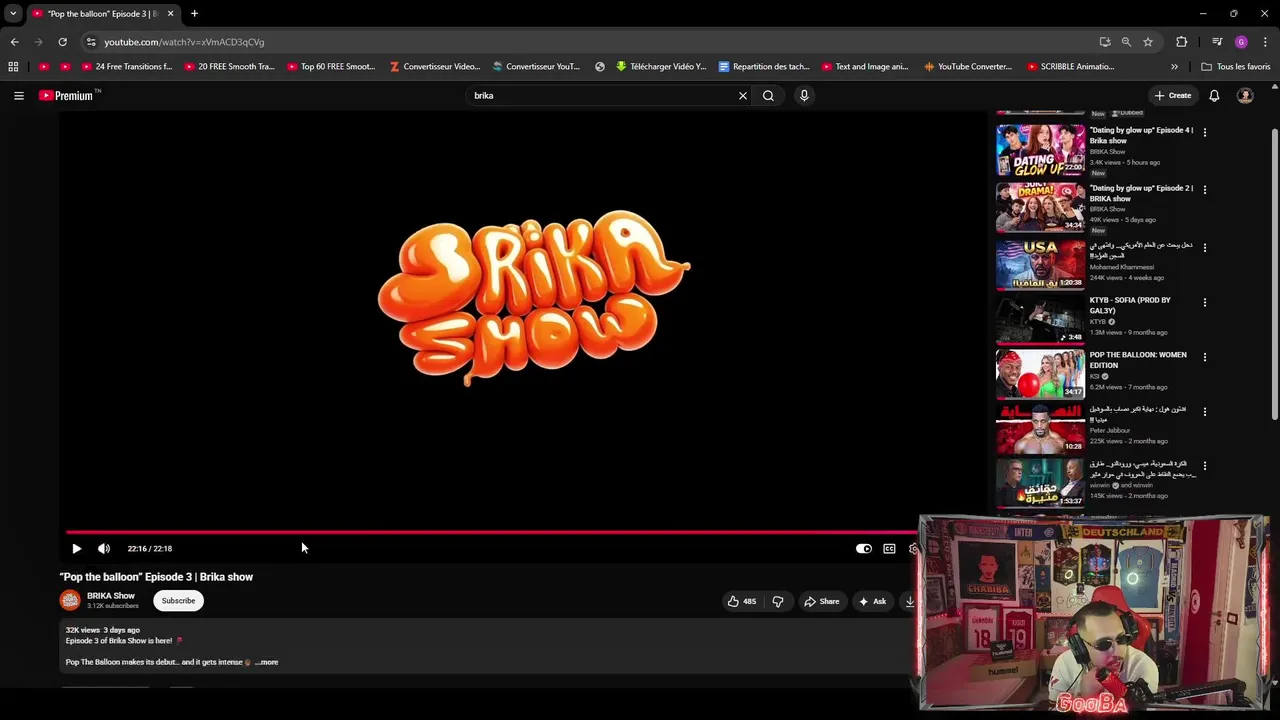Viewport: 1280px width, 720px height.
Task: Open YouTube hamburger guide menu
Action: [18, 95]
